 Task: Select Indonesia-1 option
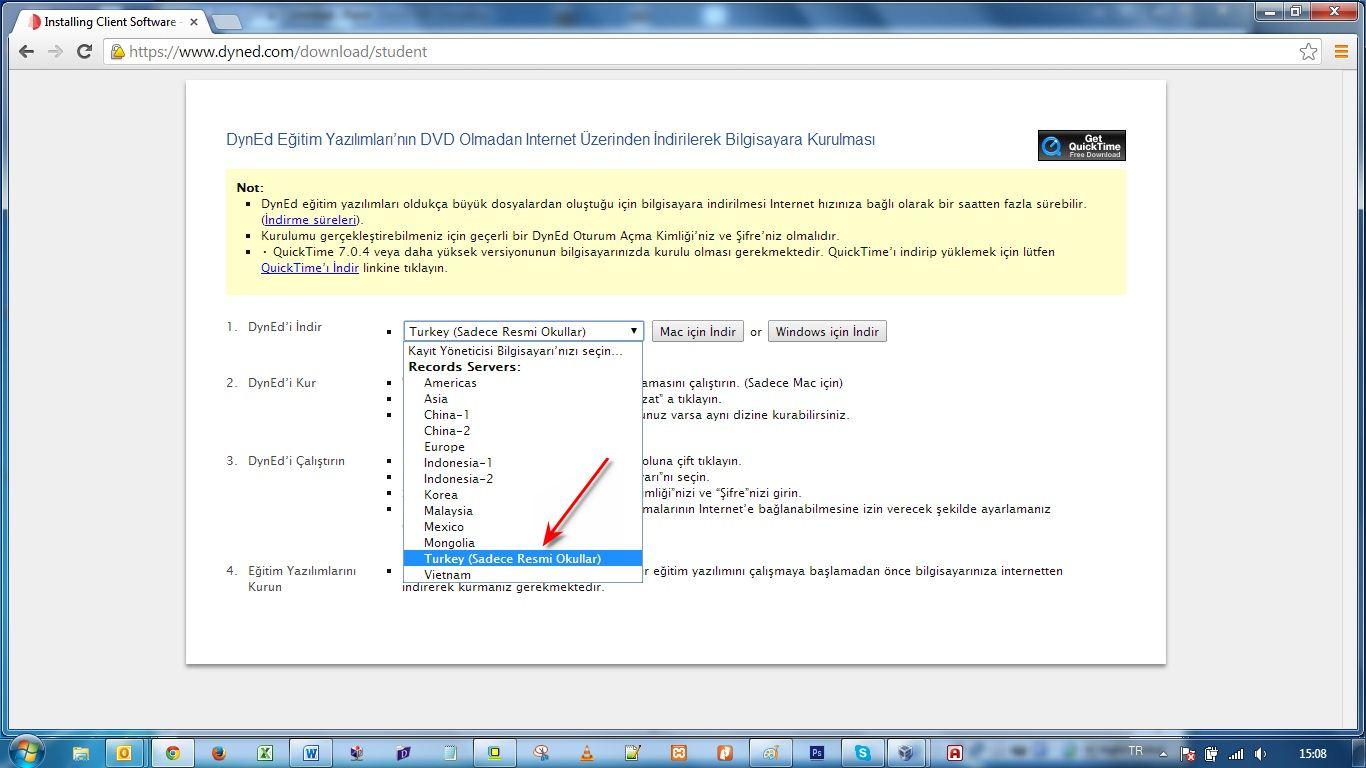pyautogui.click(x=523, y=463)
